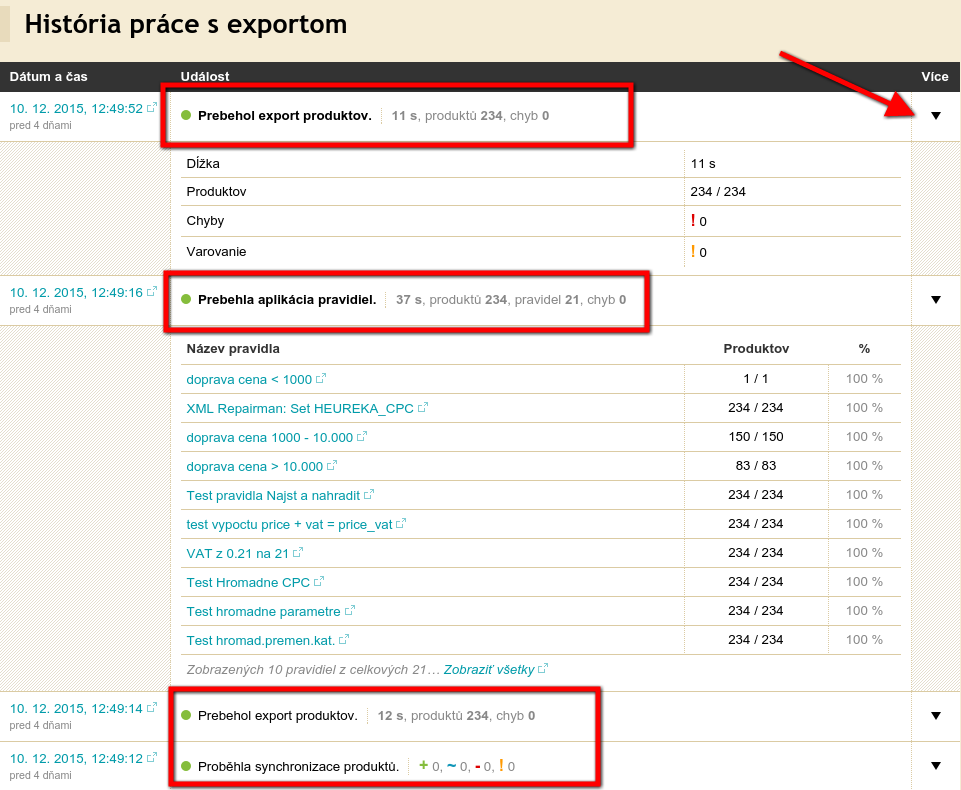Image resolution: width=961 pixels, height=790 pixels.
Task: Open the XML Repairman: Set HEUREKA_CPC rule
Action: (299, 408)
